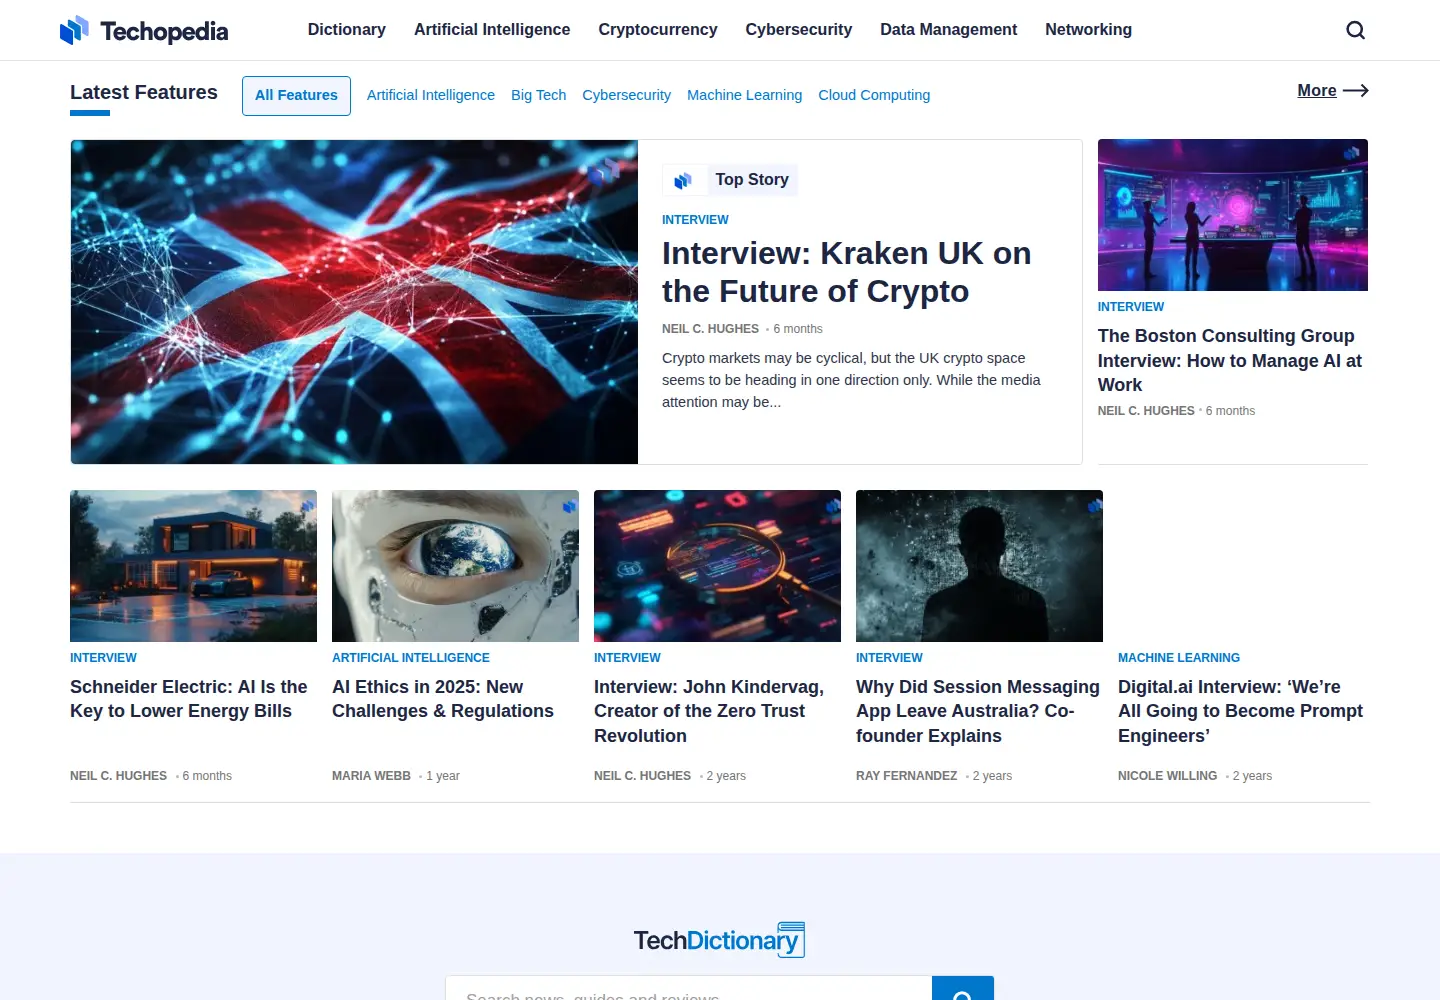Screen dimensions: 1440x1000
Task: Click the blue TechDictionary search button
Action: click(x=963, y=988)
